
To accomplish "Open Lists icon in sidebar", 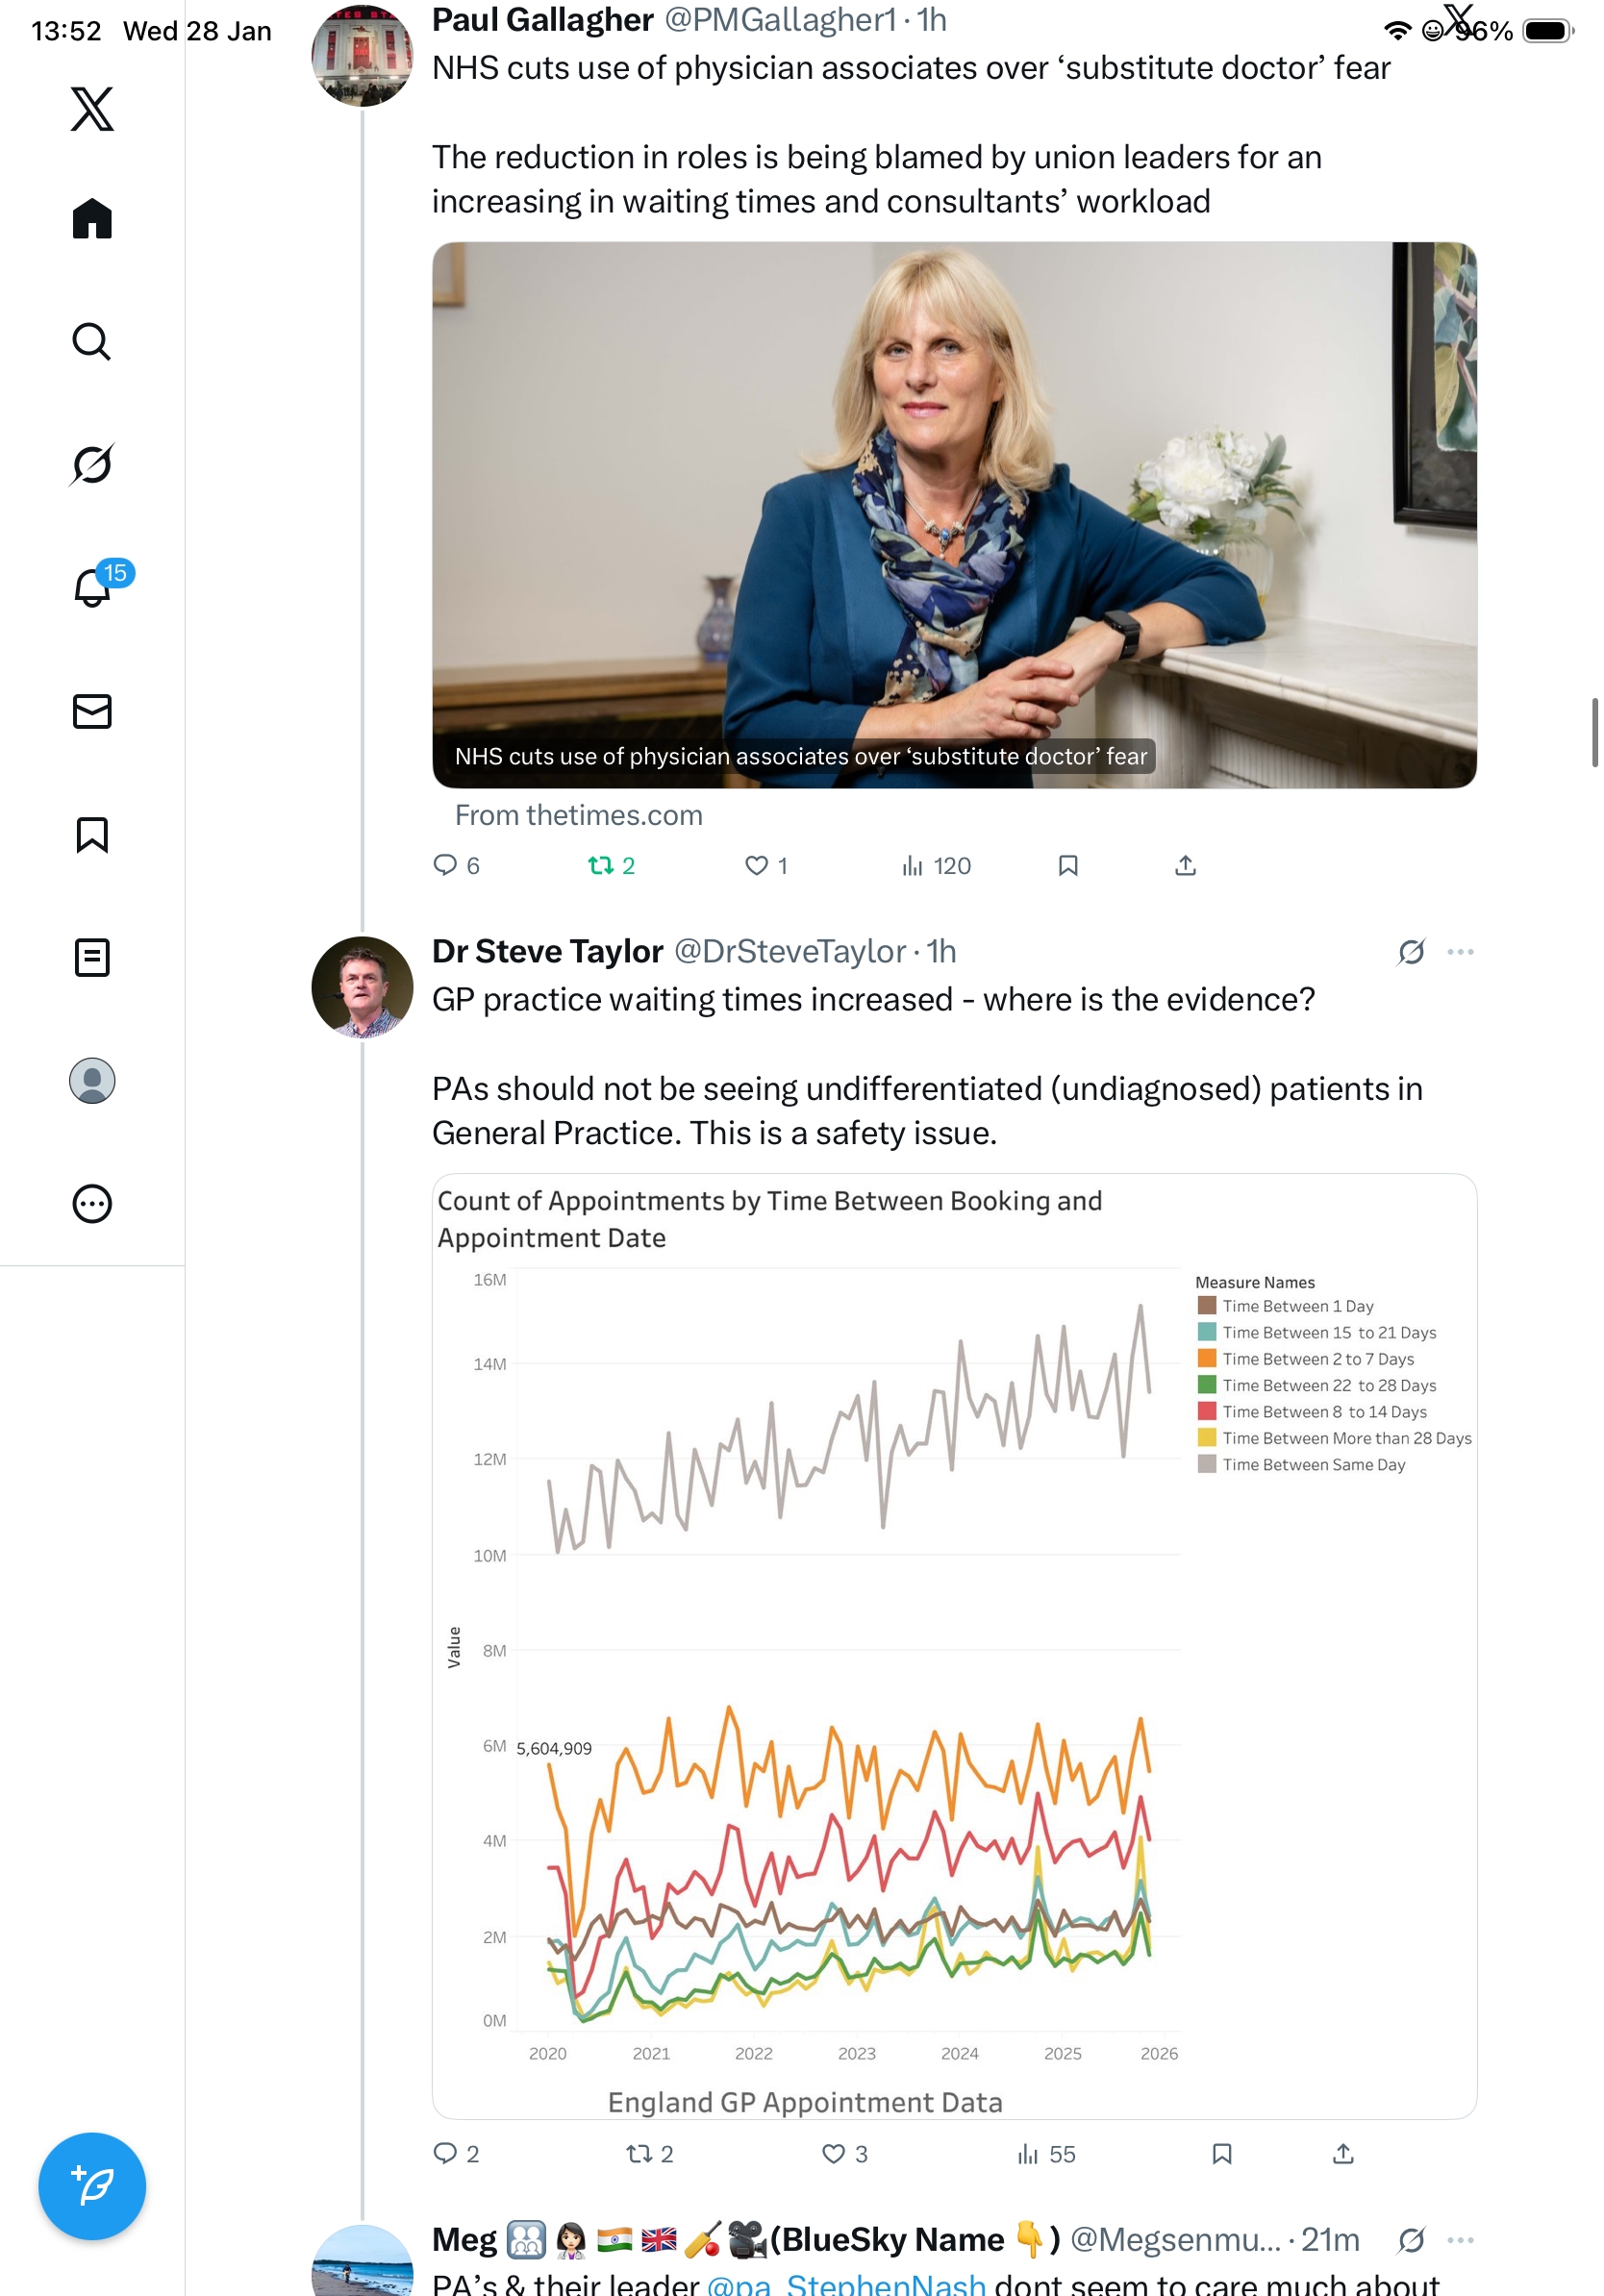I will (x=92, y=957).
